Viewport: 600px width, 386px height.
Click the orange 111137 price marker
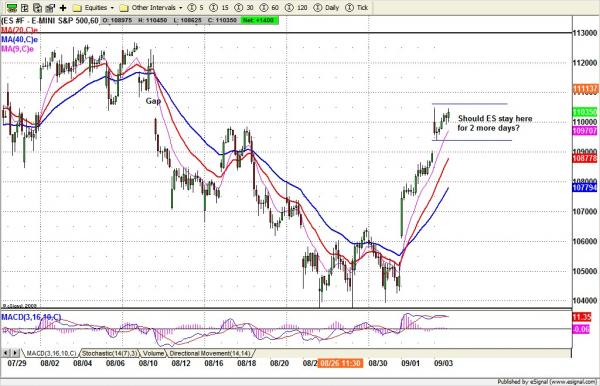tap(585, 89)
